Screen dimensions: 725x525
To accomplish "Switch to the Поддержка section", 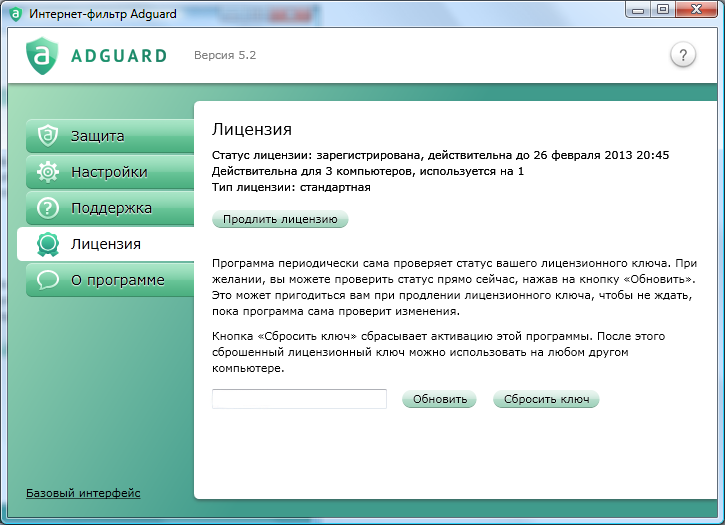I will pyautogui.click(x=110, y=208).
